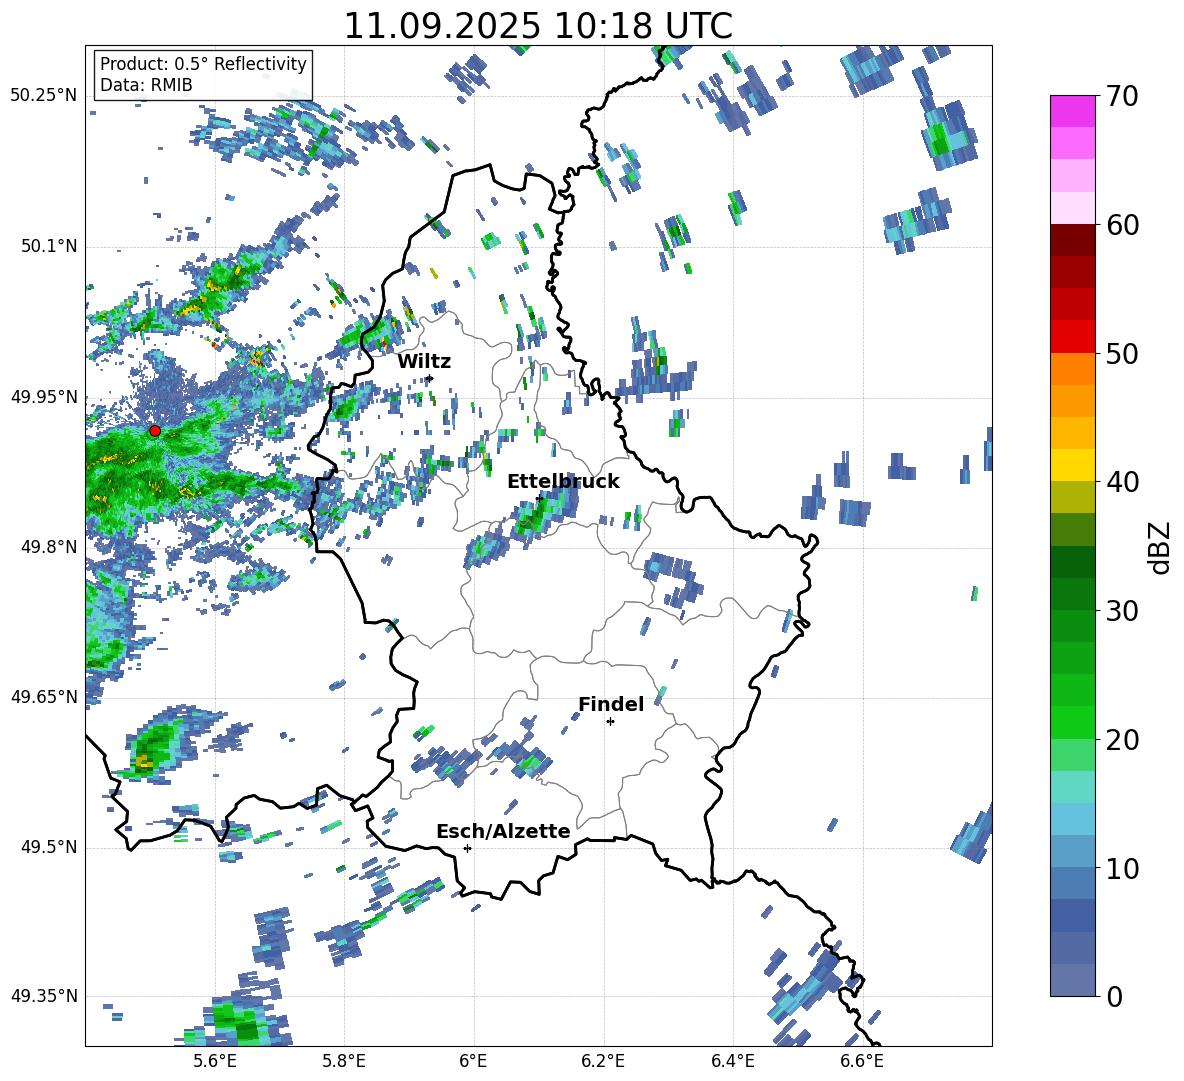The image size is (1184, 1081).
Task: Click the 5.6°E longitude label
Action: point(214,1061)
